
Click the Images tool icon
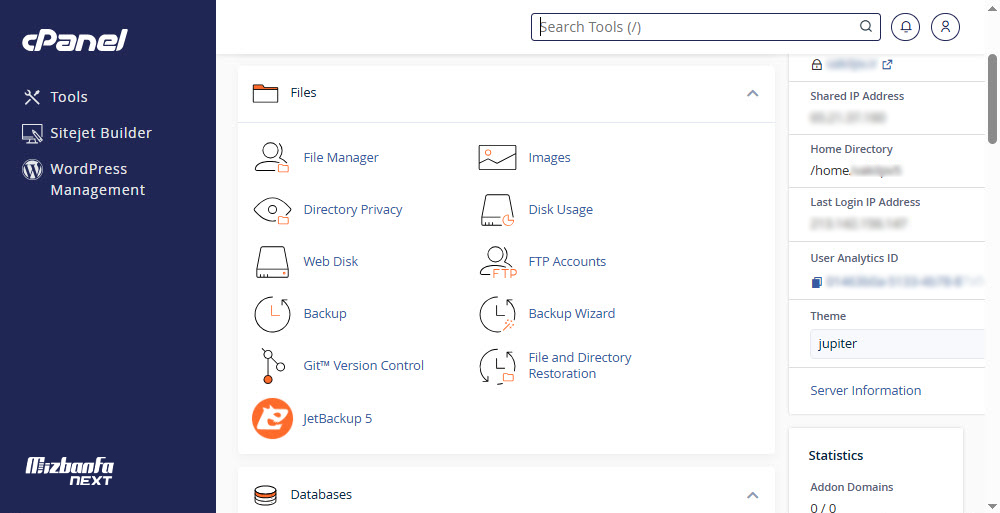click(497, 158)
